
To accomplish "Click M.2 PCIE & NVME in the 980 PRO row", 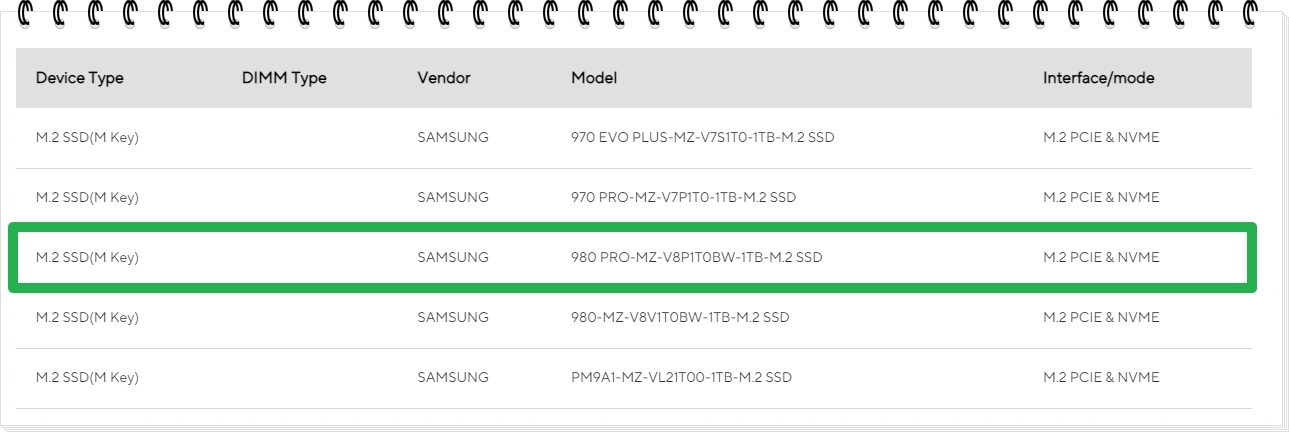I will click(x=1101, y=258).
